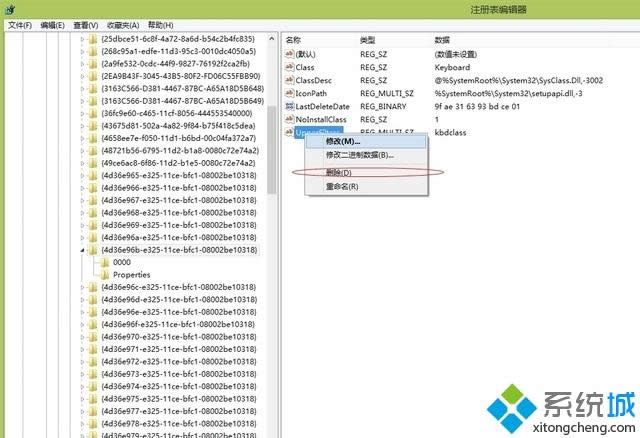Click the icon next to IconPath
Image resolution: width=640 pixels, height=438 pixels.
[289, 93]
